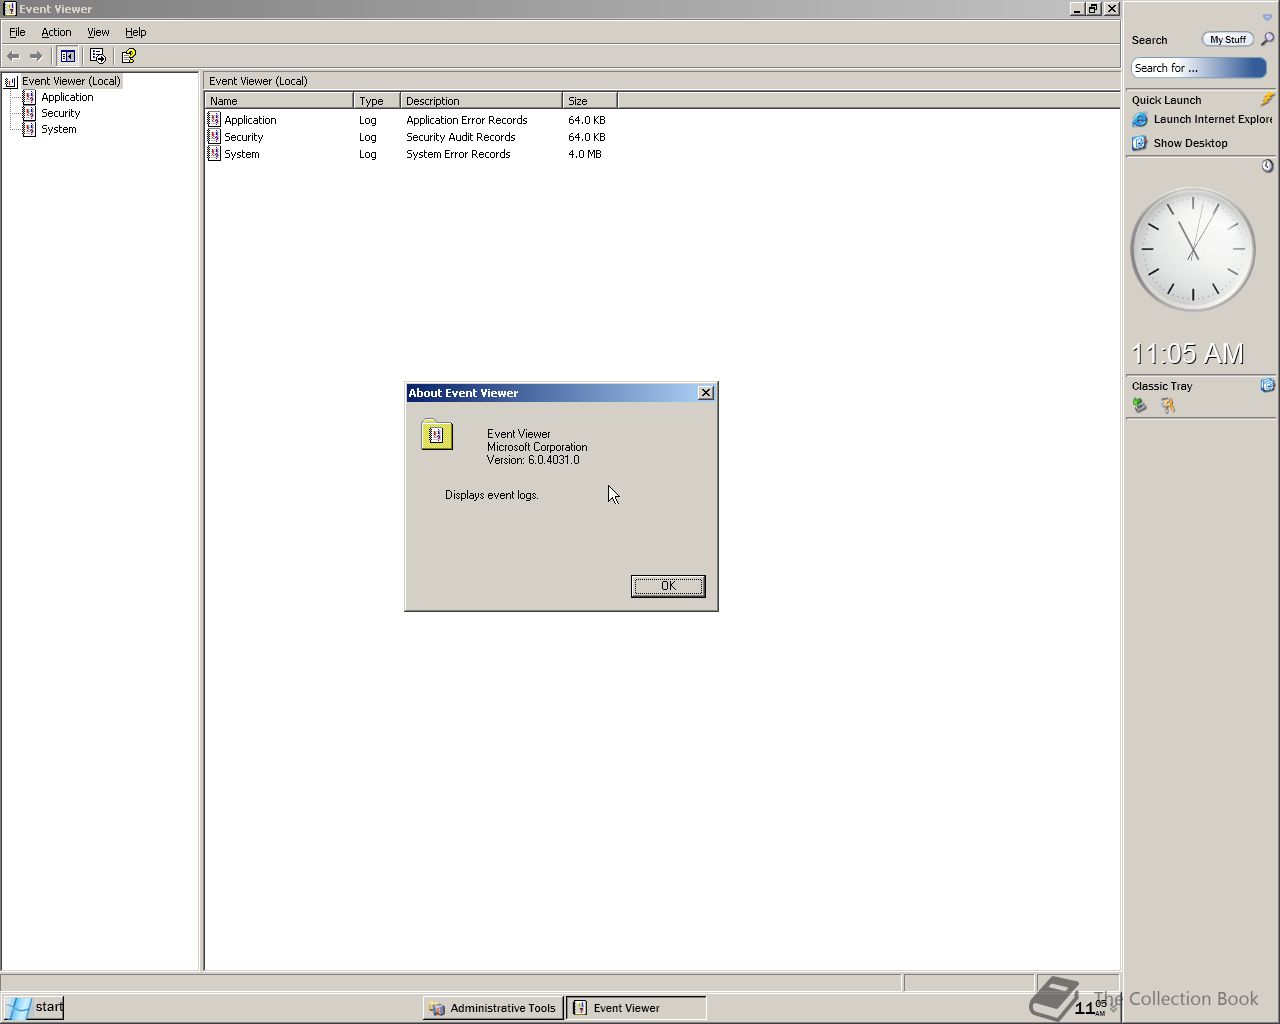The height and width of the screenshot is (1024, 1280).
Task: Select Security log in the console tree
Action: pos(60,113)
